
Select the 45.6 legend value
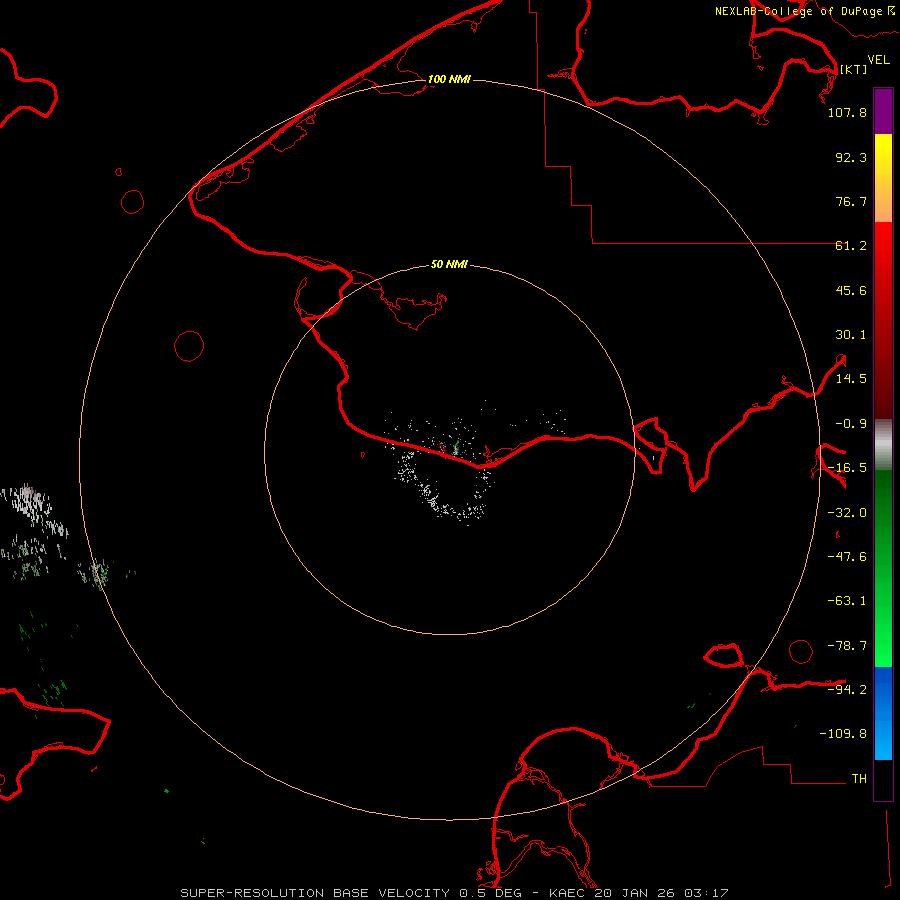pyautogui.click(x=851, y=291)
